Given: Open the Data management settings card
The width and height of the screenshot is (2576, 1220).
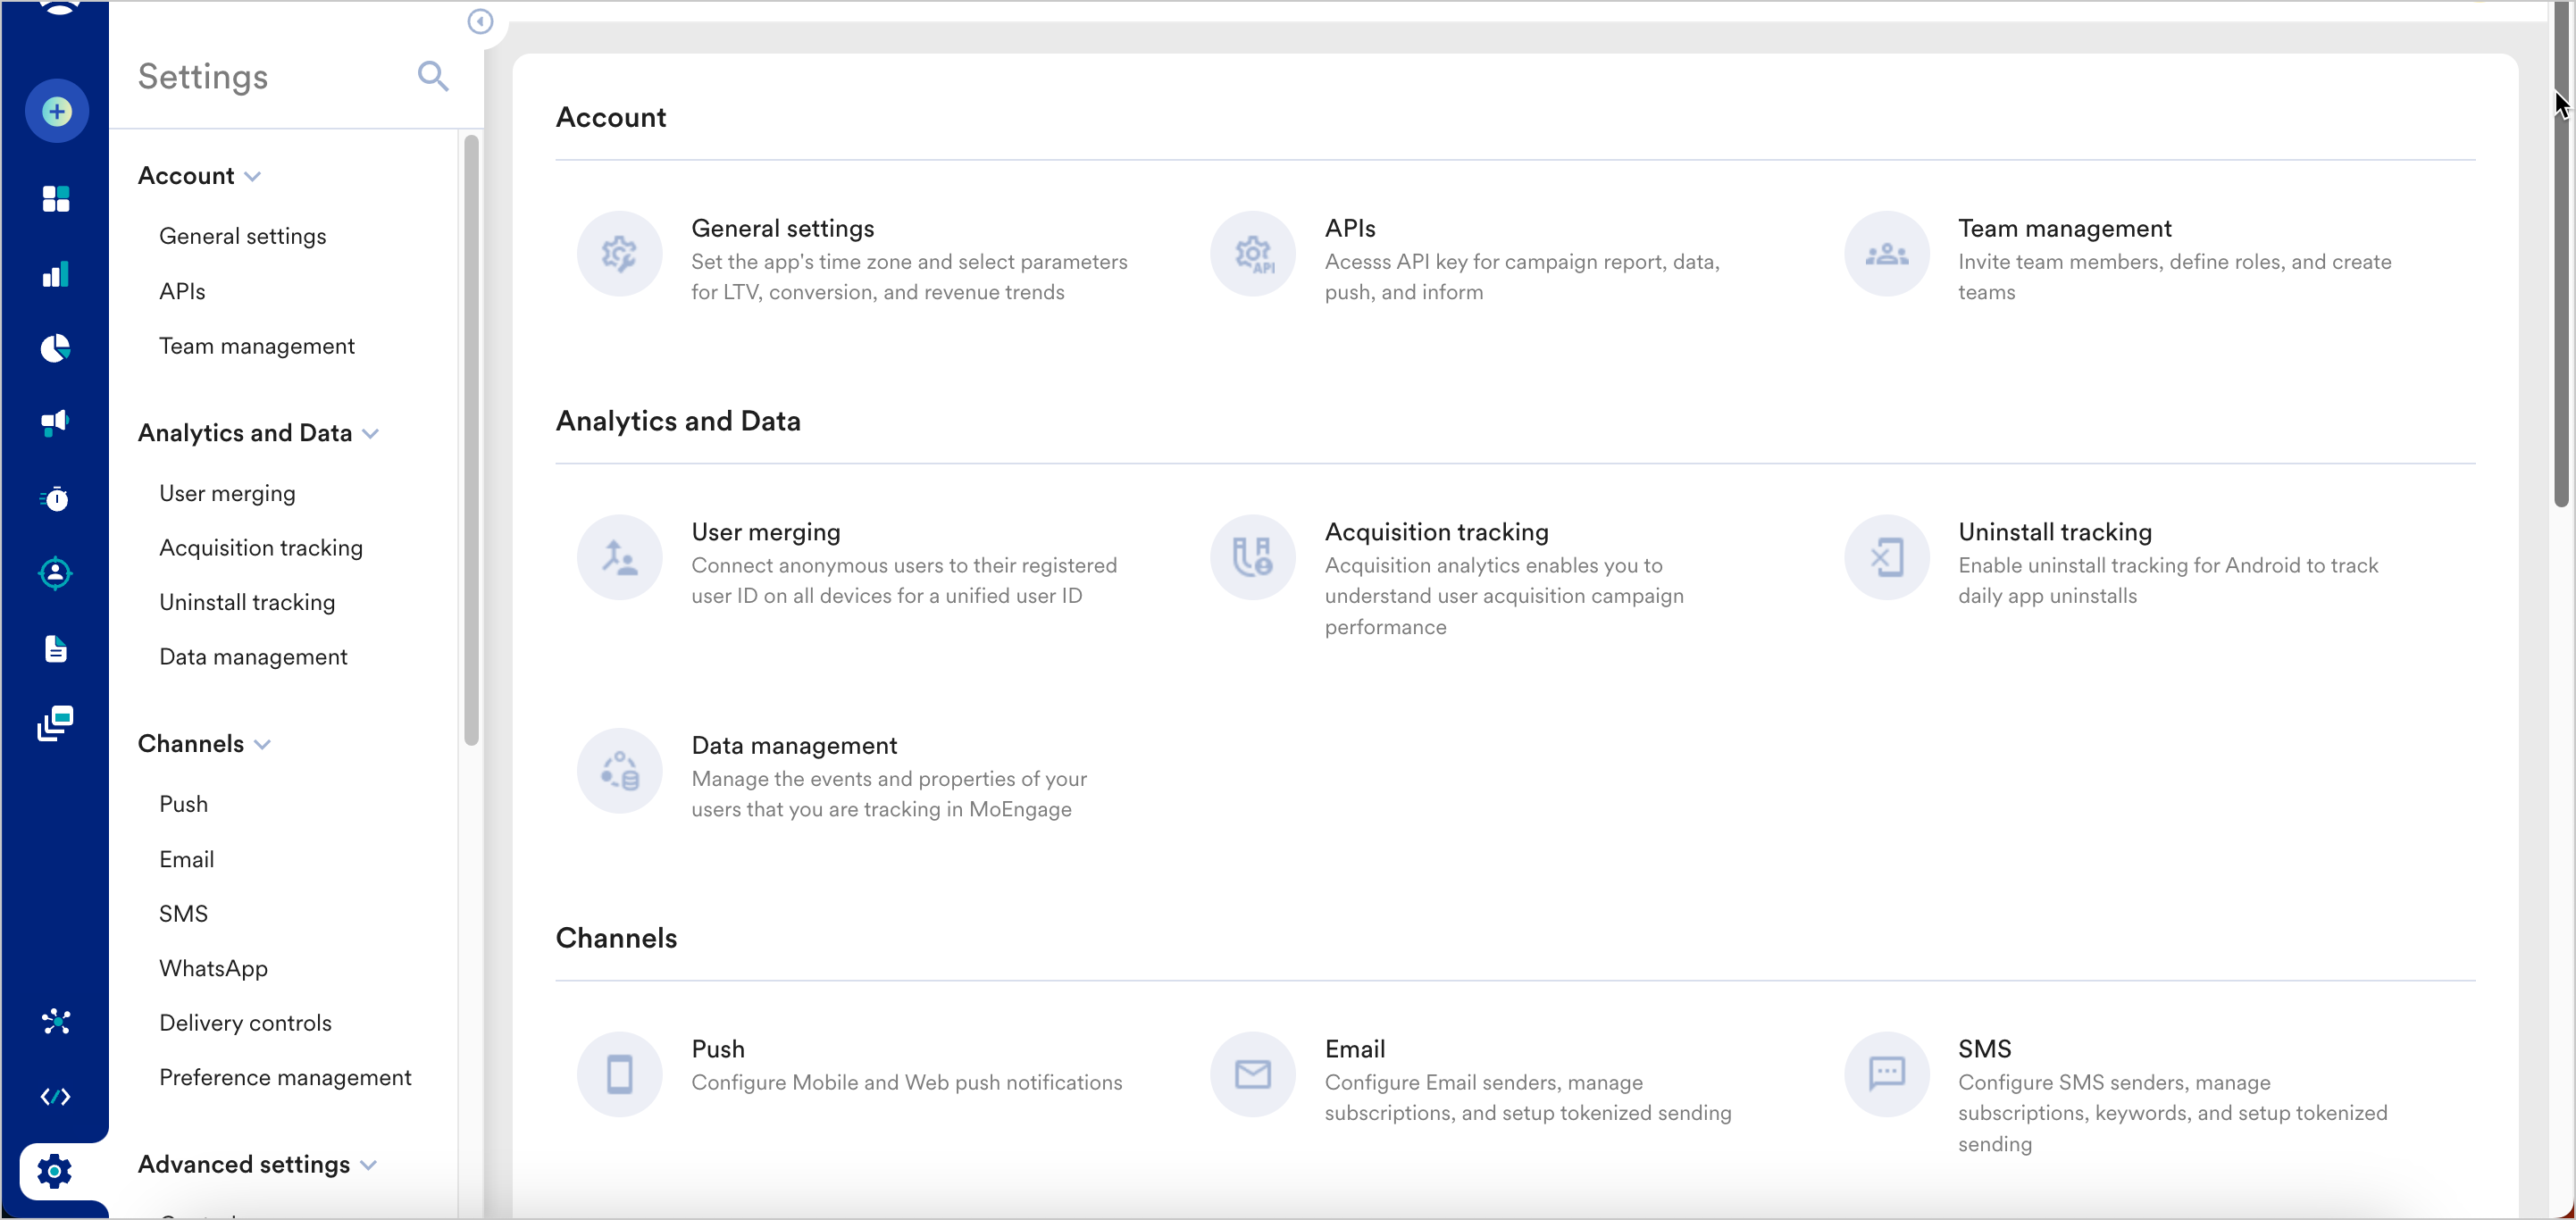Looking at the screenshot, I should coord(794,745).
